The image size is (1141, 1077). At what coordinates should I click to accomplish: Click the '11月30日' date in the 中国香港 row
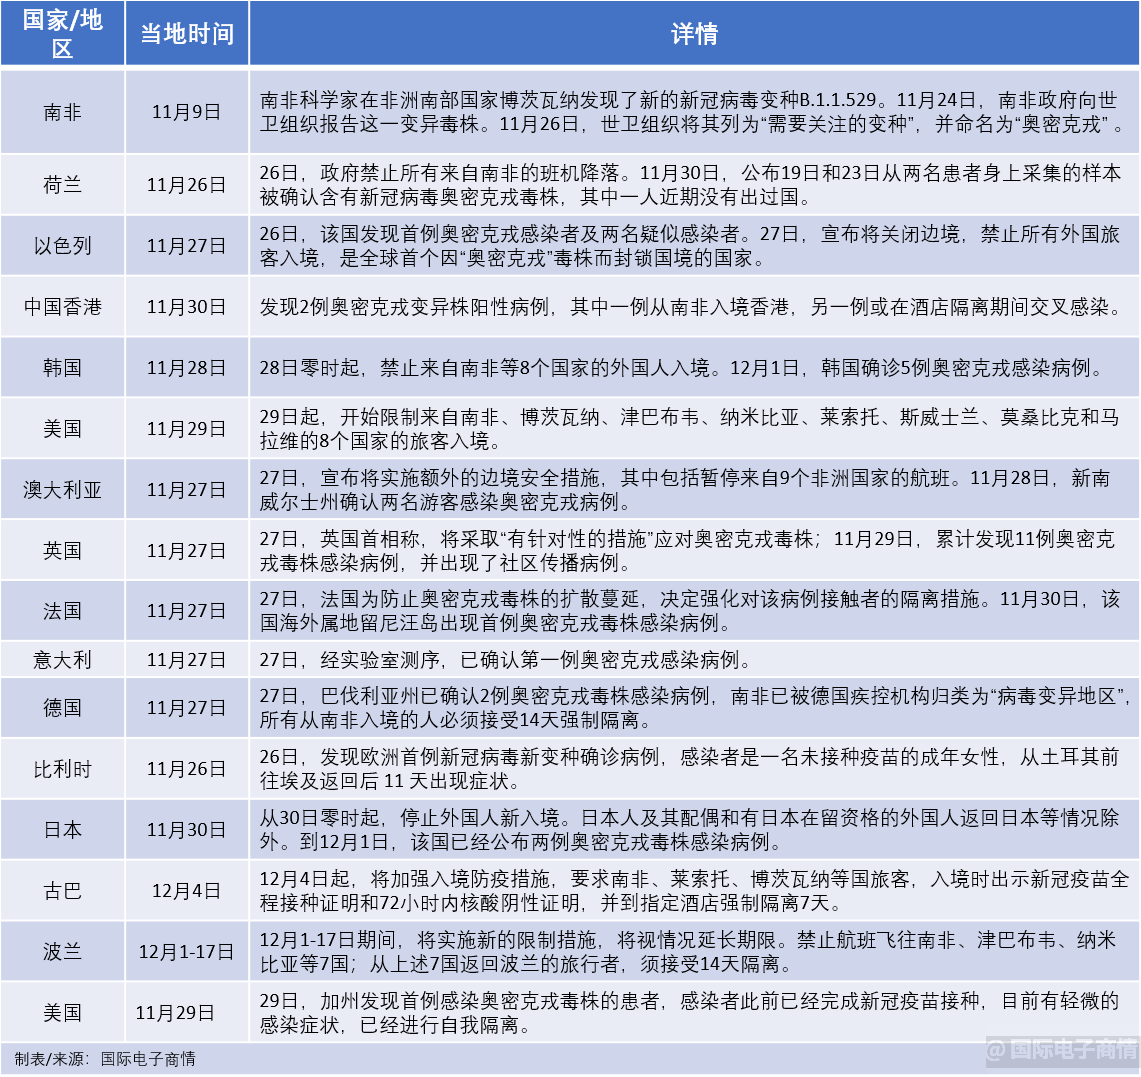(x=187, y=307)
